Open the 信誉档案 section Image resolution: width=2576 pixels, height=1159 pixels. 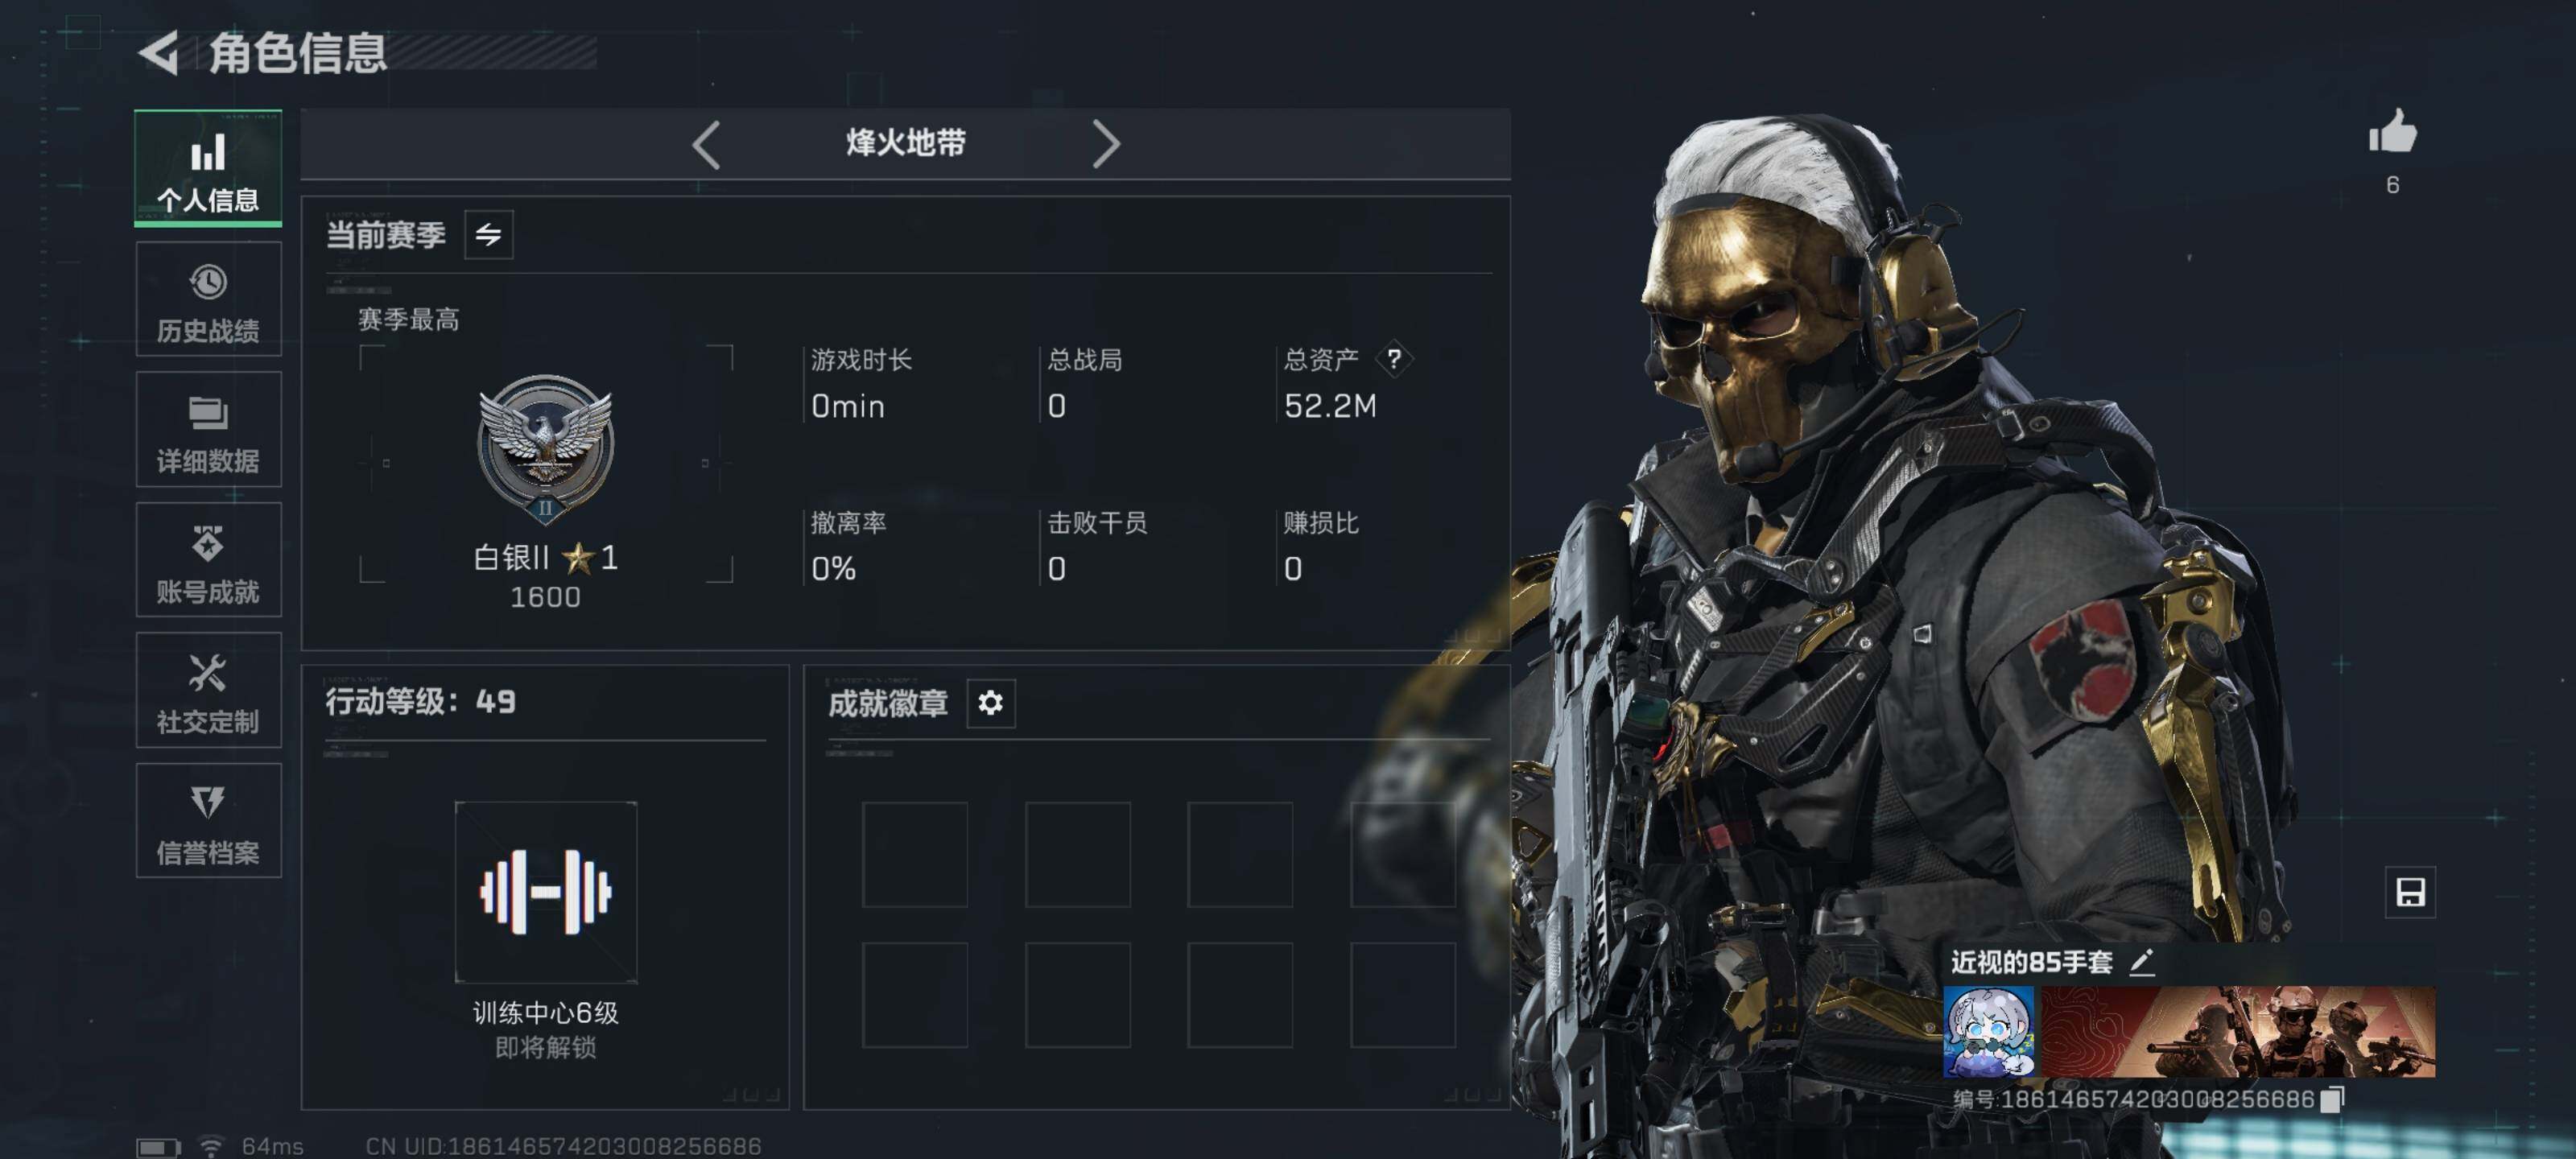[208, 821]
